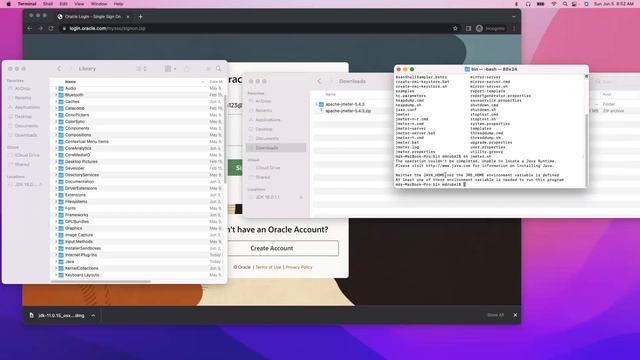
Task: Go back in the Library Finder window
Action: click(x=59, y=69)
